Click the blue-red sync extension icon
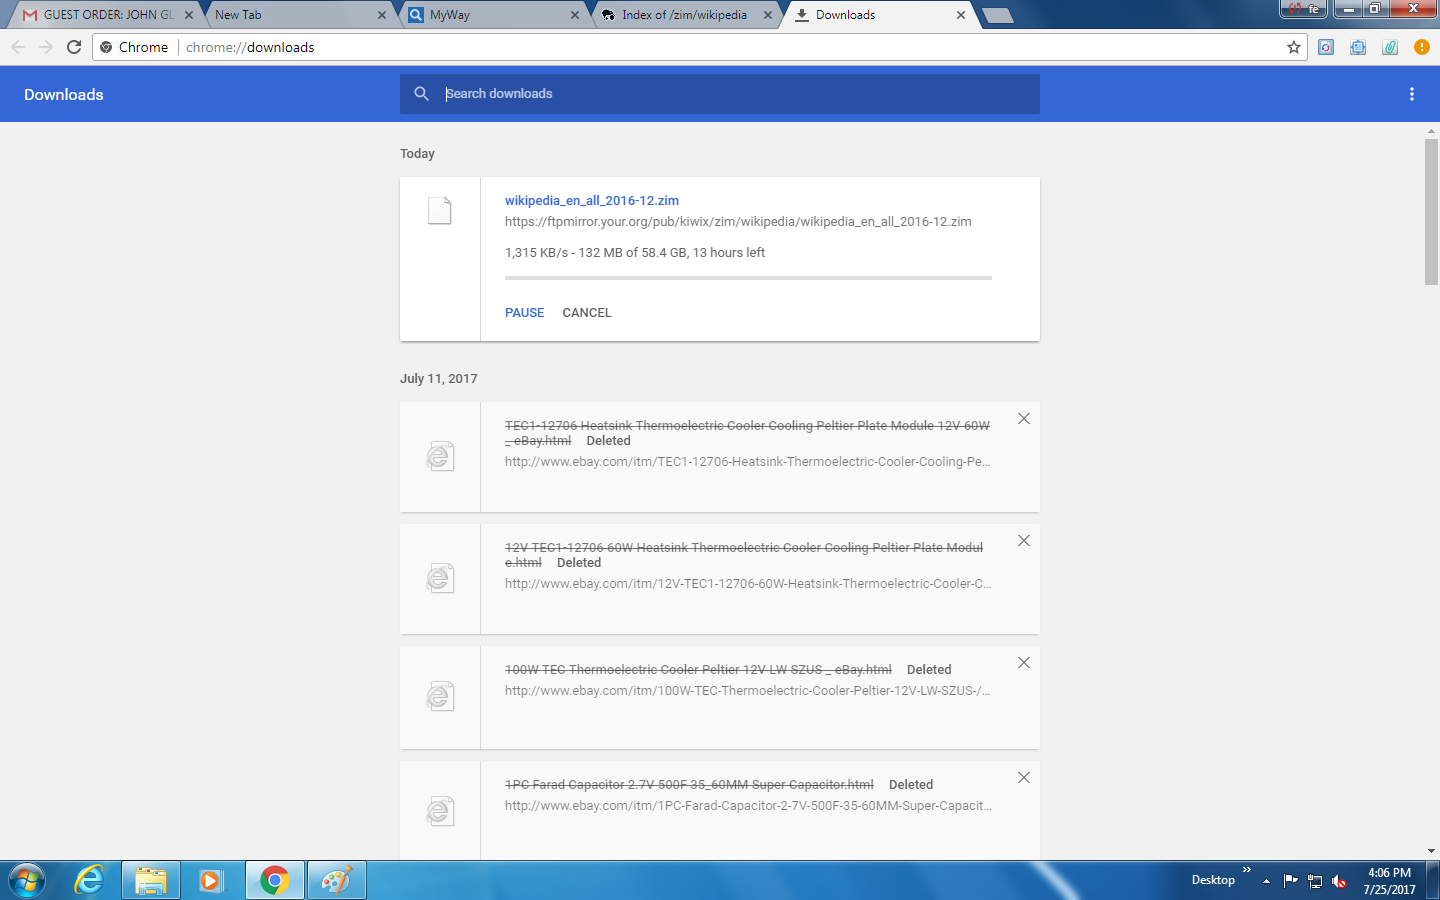This screenshot has height=900, width=1440. point(1326,47)
